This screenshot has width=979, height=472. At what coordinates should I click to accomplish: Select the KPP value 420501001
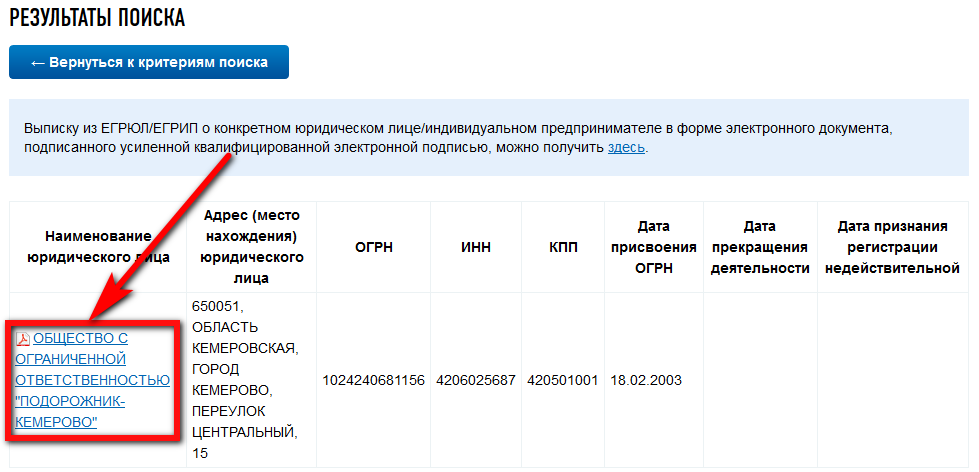tap(562, 381)
